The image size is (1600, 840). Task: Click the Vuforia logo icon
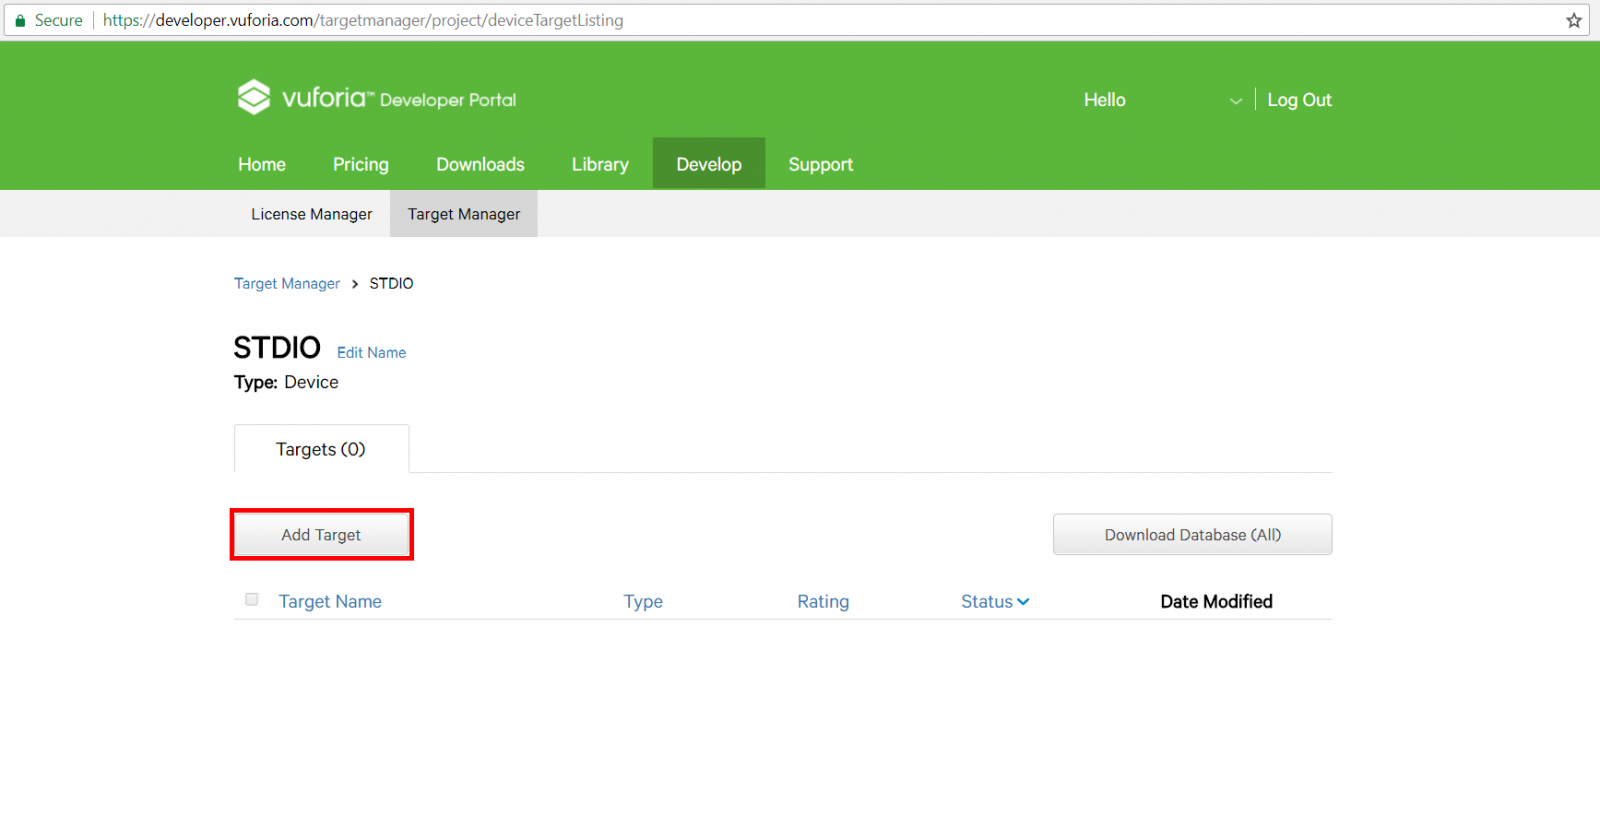(254, 97)
